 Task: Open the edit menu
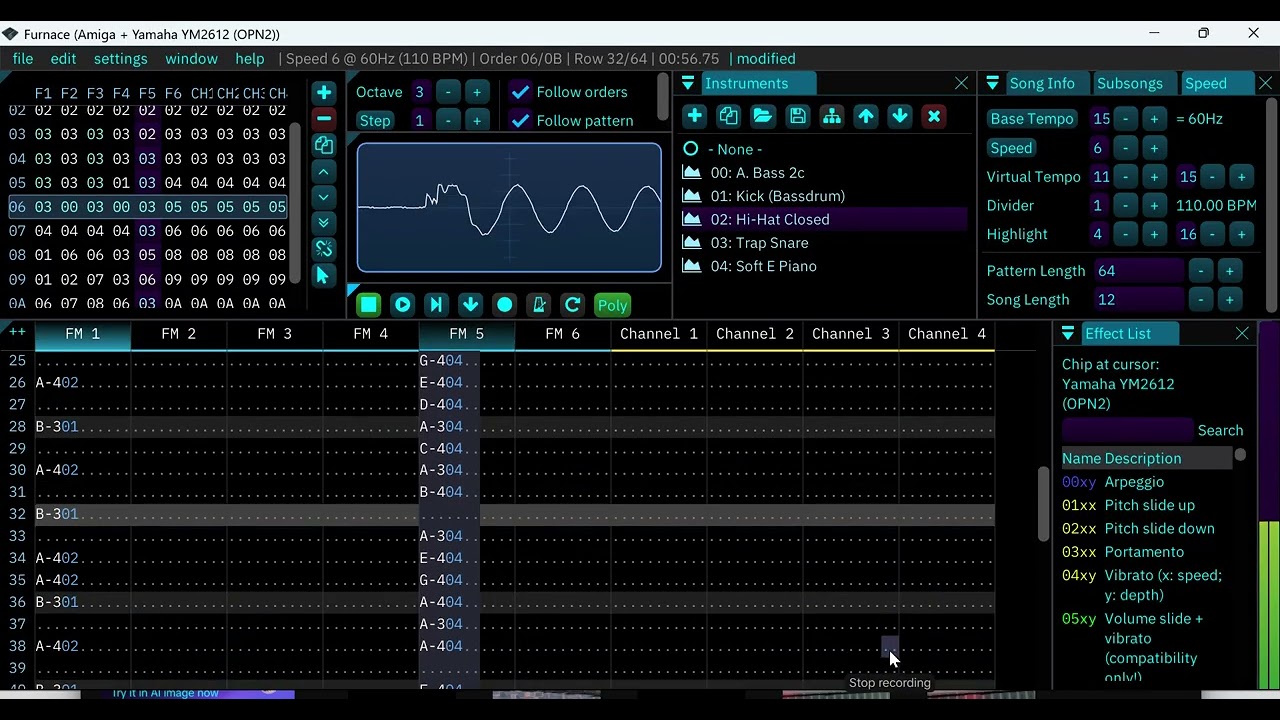coord(63,59)
